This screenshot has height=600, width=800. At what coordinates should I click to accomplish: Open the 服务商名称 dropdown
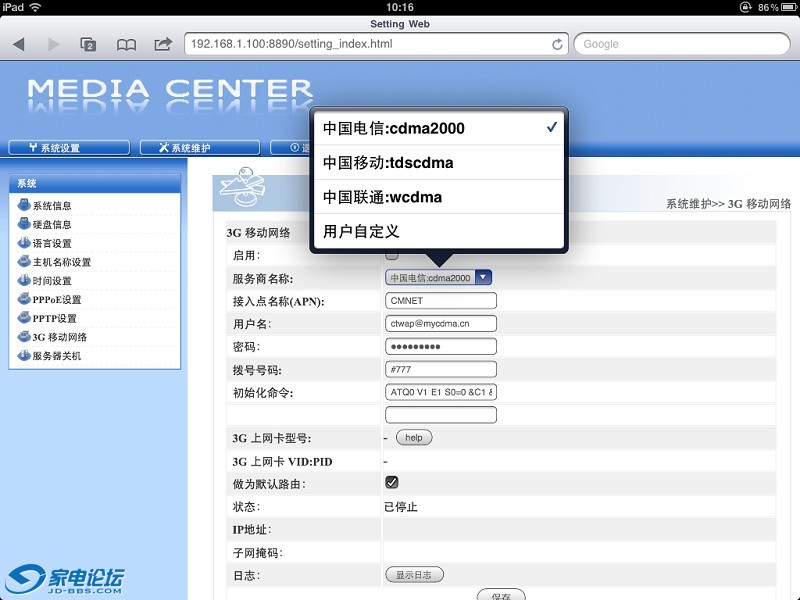pos(438,278)
